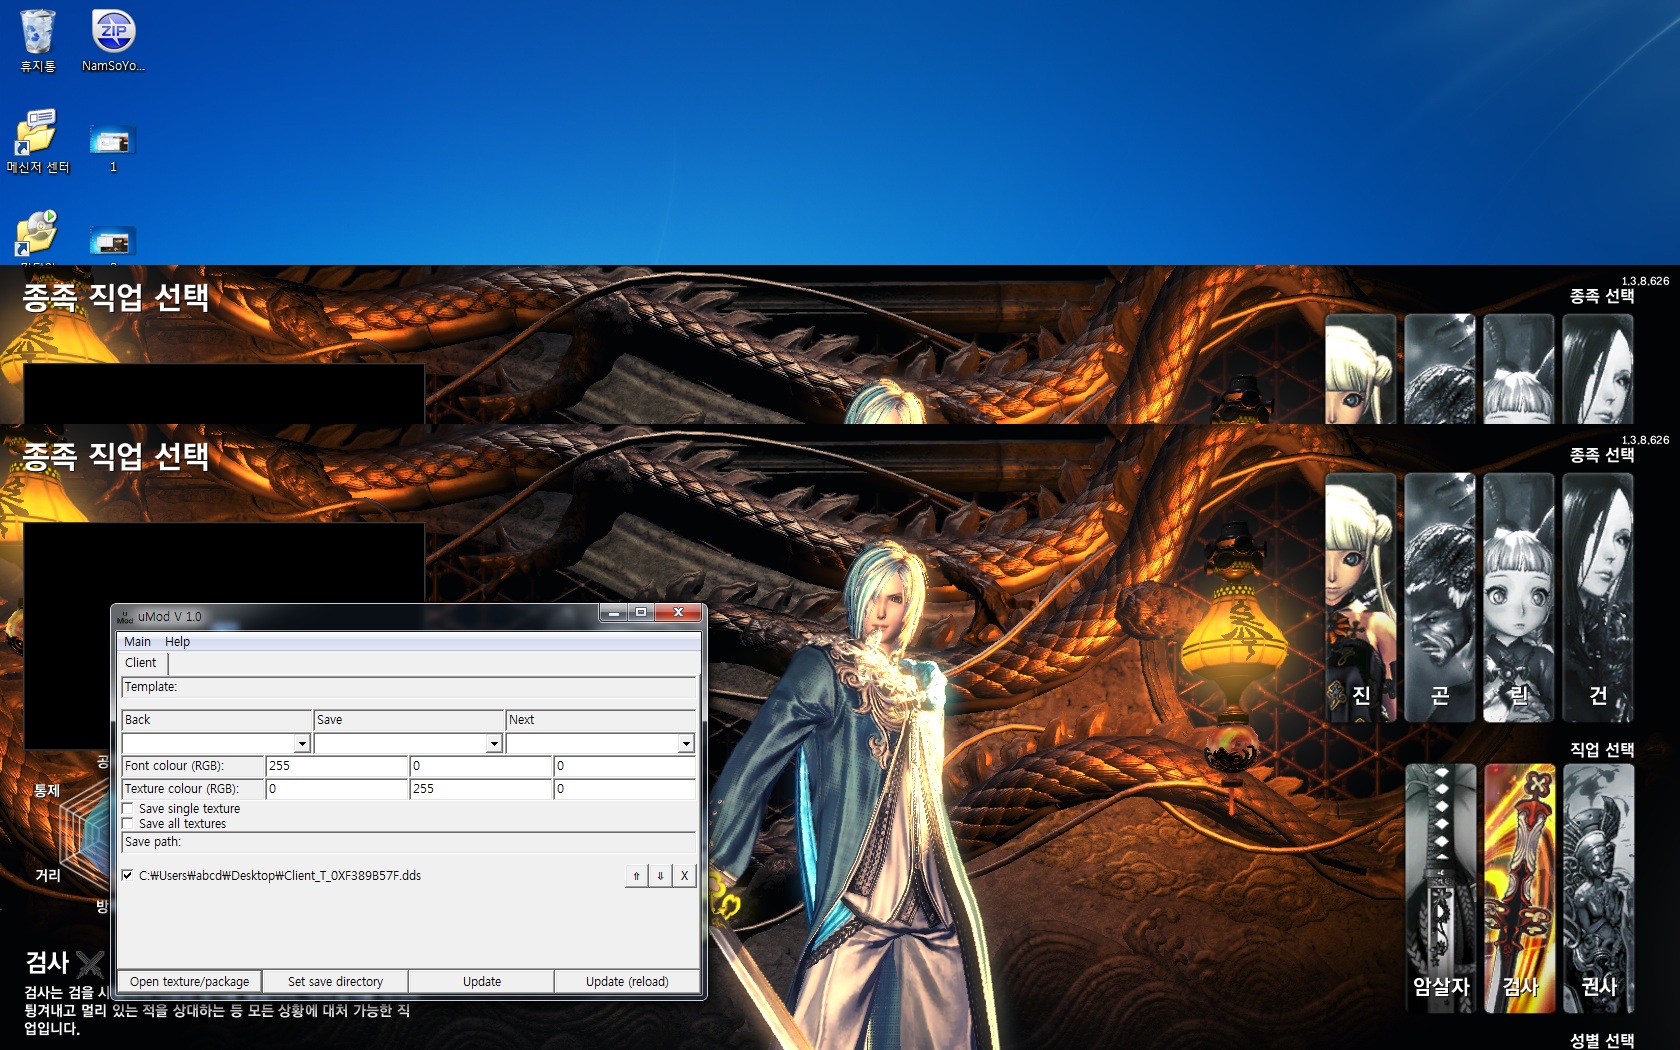Click the Open texture/package button

click(189, 982)
